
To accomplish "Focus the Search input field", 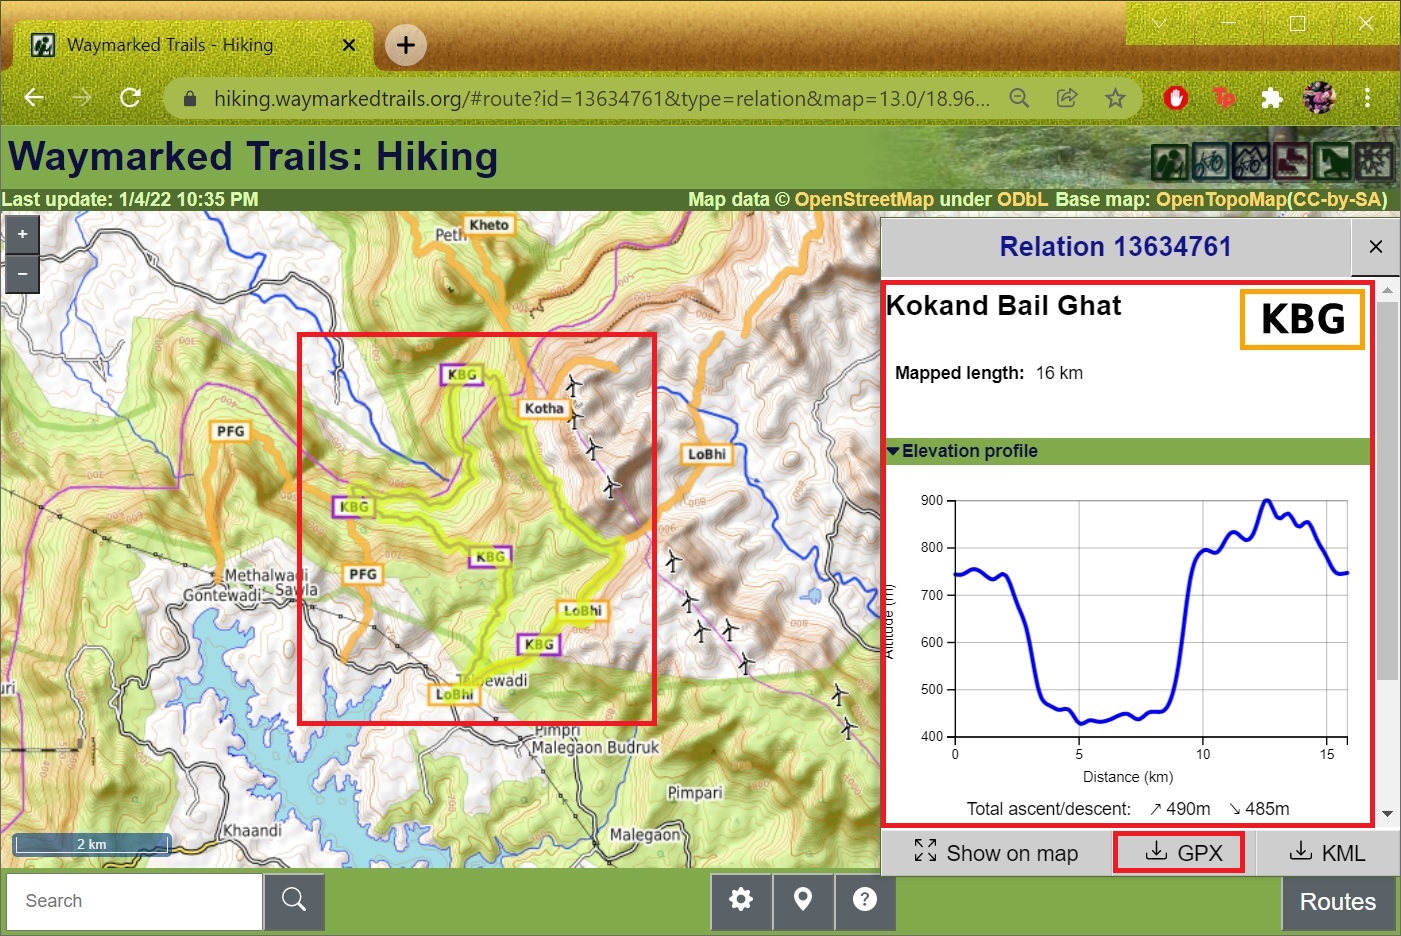I will pyautogui.click(x=135, y=901).
